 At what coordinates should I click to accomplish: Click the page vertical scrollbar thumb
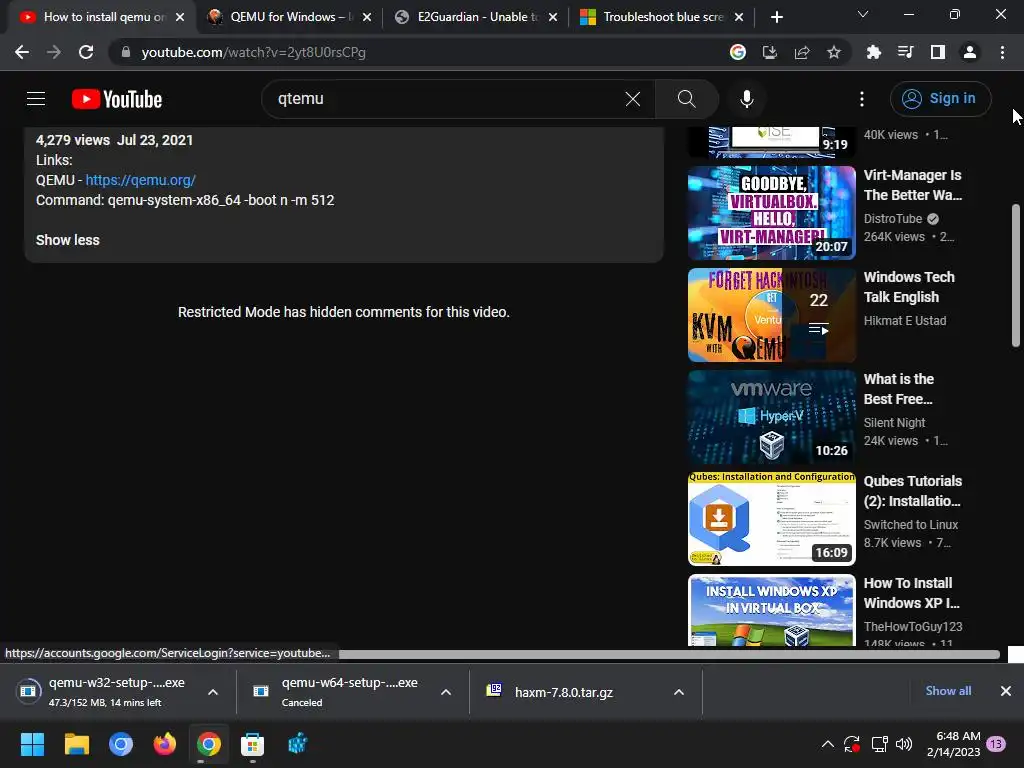click(x=1016, y=275)
